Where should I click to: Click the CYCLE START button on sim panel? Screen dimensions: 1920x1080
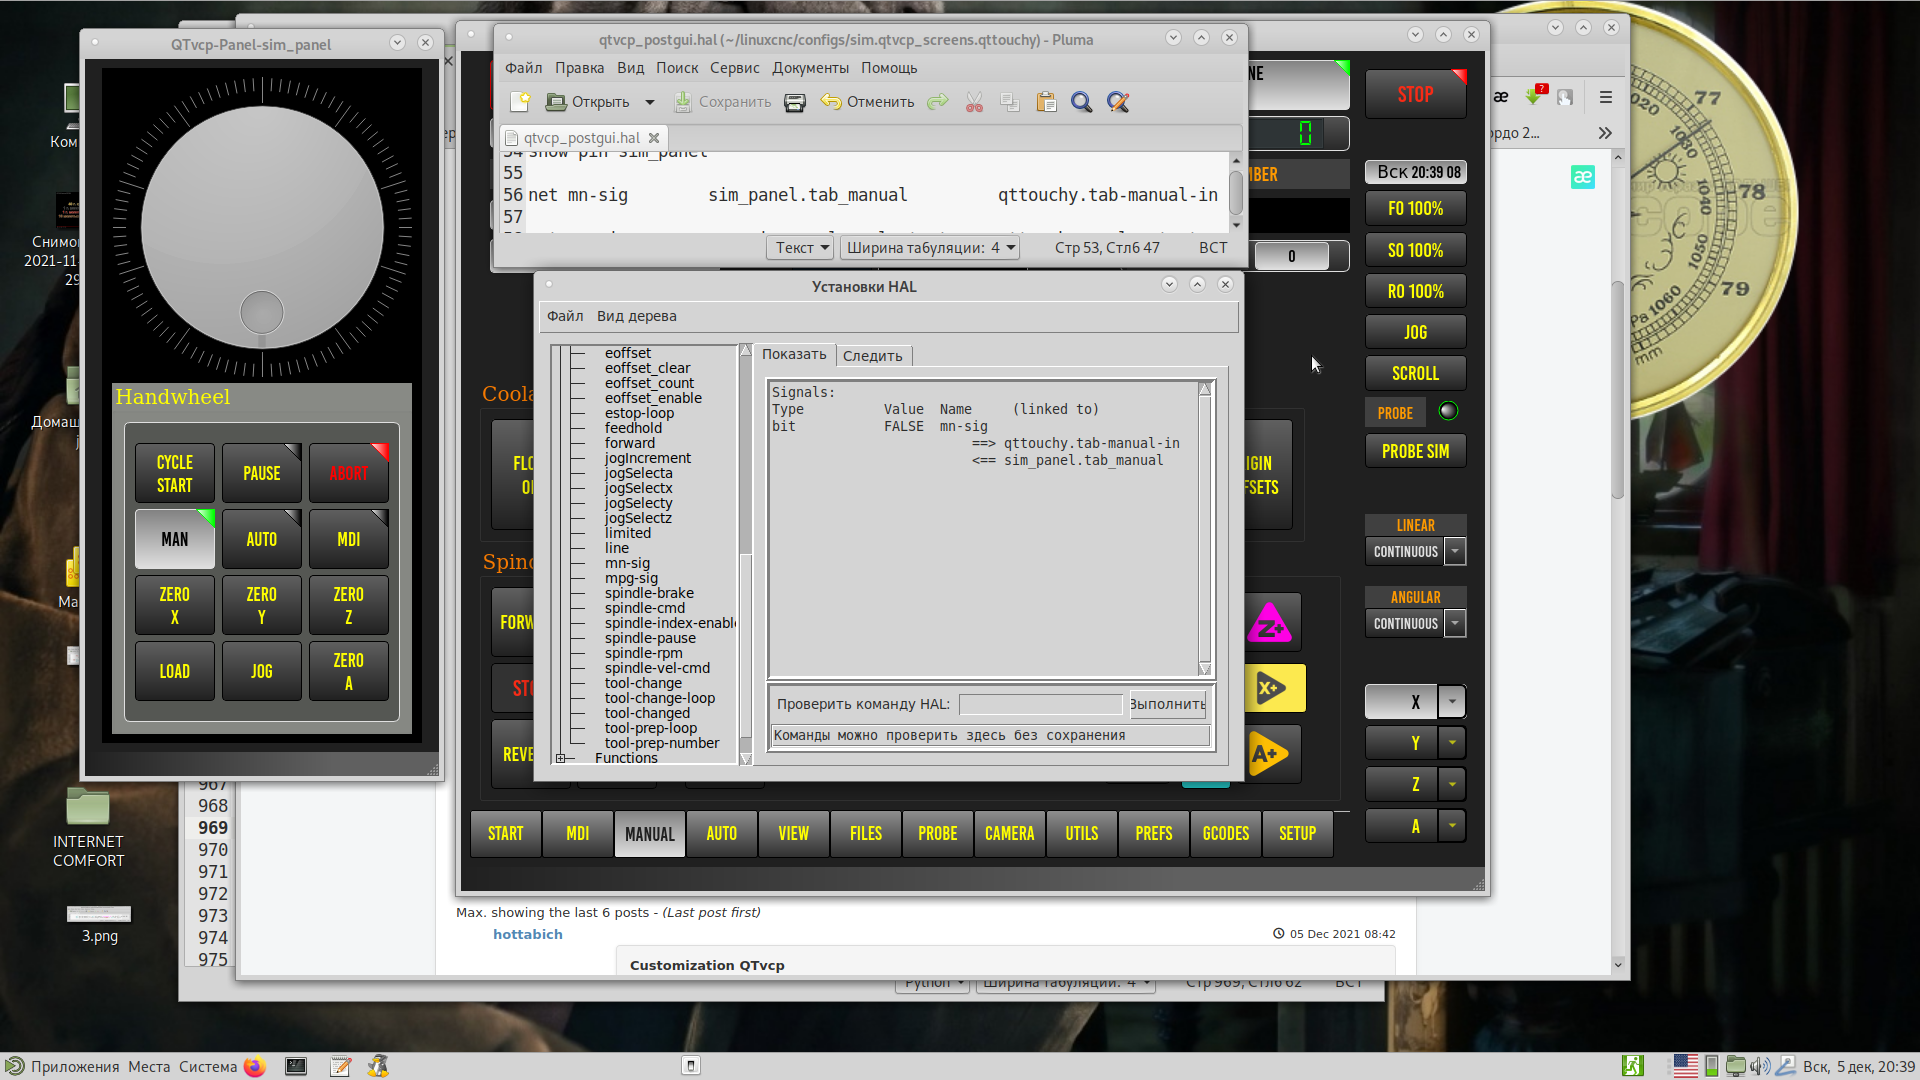(175, 473)
